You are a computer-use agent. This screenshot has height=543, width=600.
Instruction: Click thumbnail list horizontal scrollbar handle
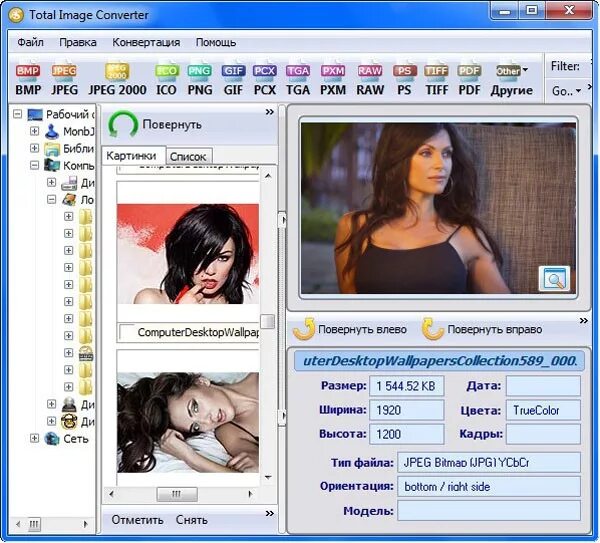coord(177,494)
